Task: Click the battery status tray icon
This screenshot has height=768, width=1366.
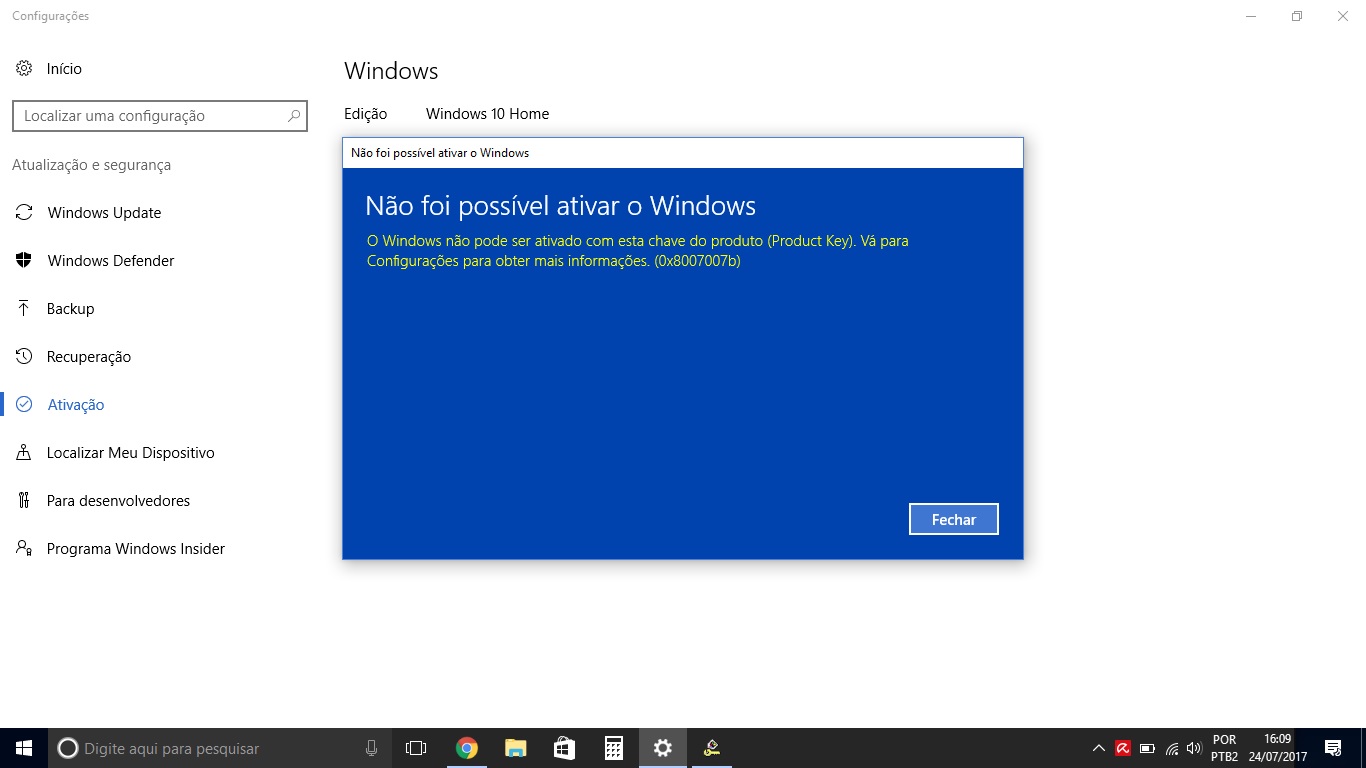Action: (x=1147, y=748)
